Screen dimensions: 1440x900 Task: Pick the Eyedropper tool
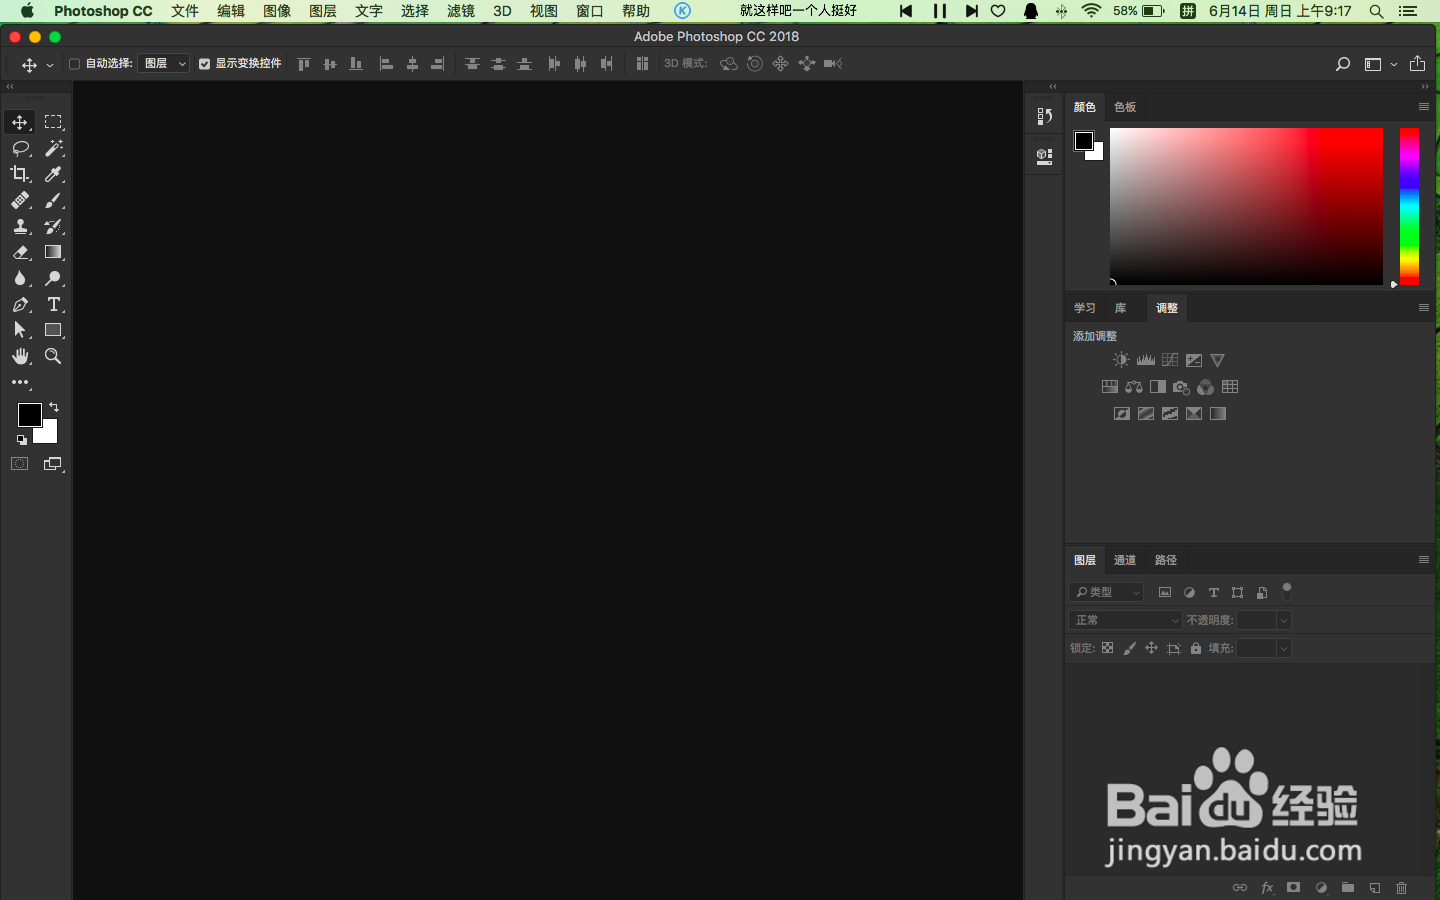(x=54, y=174)
